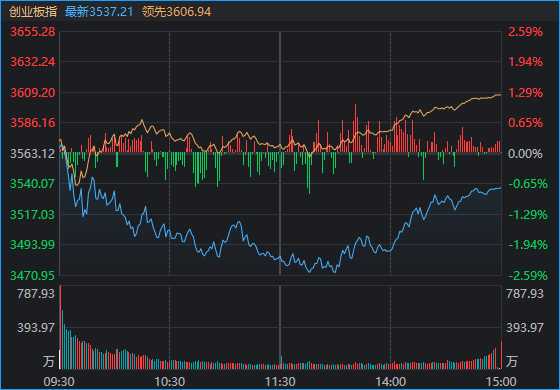The height and width of the screenshot is (390, 560).
Task: Select the green -0.65% percentage label
Action: (528, 184)
